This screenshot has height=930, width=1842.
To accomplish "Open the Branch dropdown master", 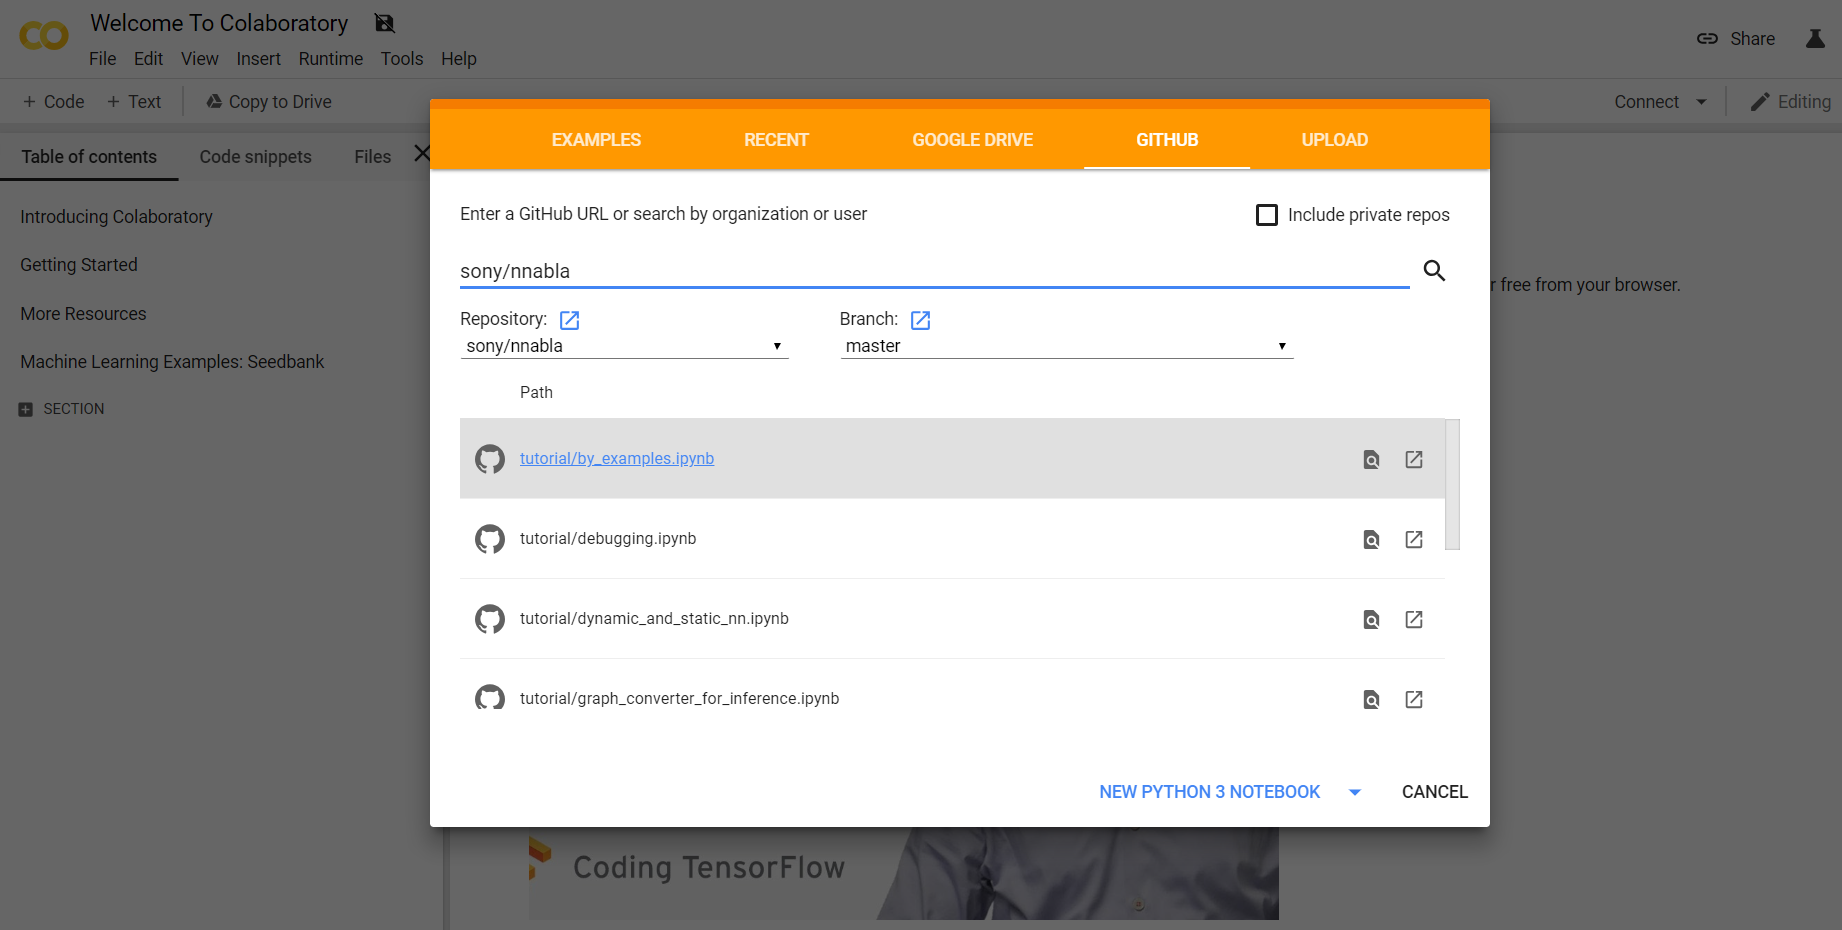I will (1067, 346).
